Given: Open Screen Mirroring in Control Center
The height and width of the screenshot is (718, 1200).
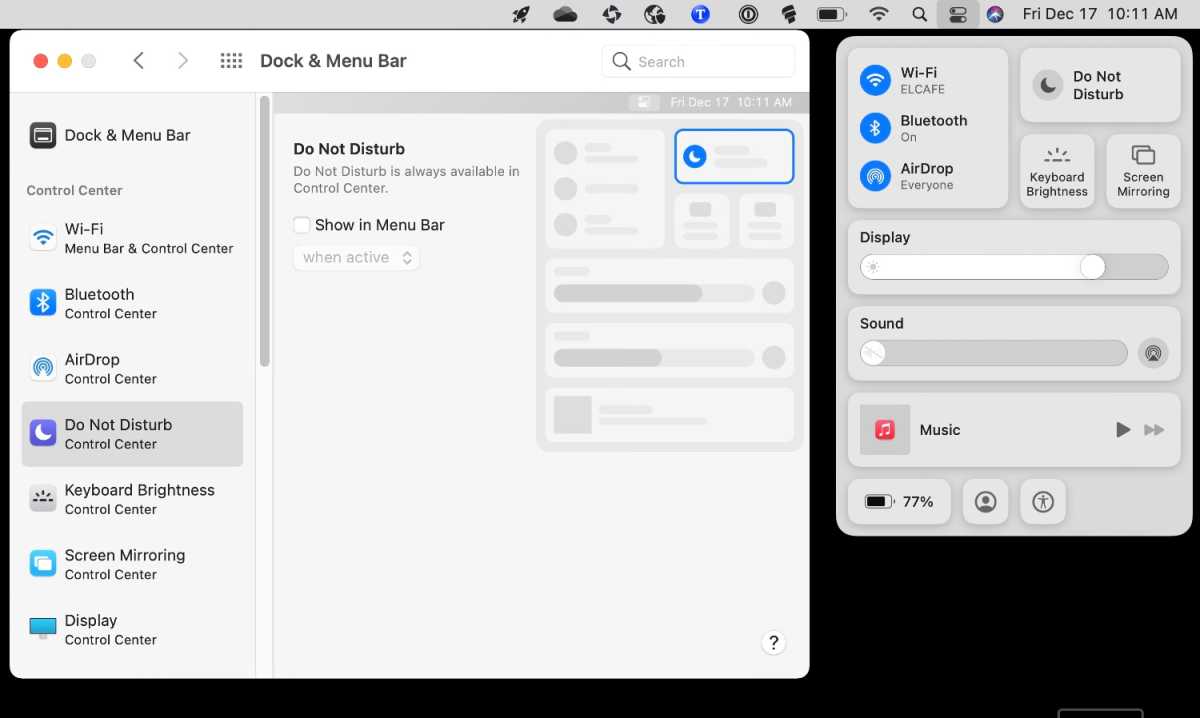Looking at the screenshot, I should click(1143, 171).
